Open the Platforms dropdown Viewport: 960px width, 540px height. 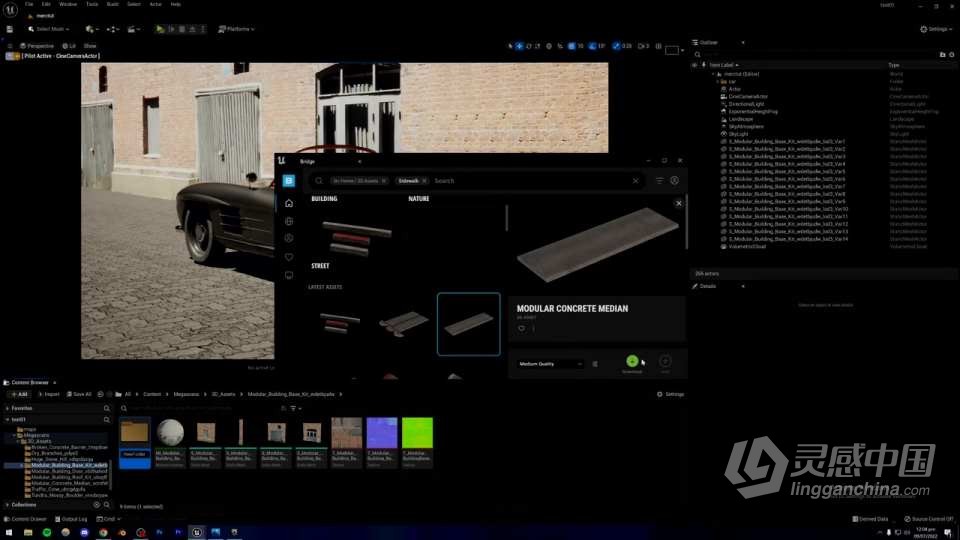click(236, 29)
